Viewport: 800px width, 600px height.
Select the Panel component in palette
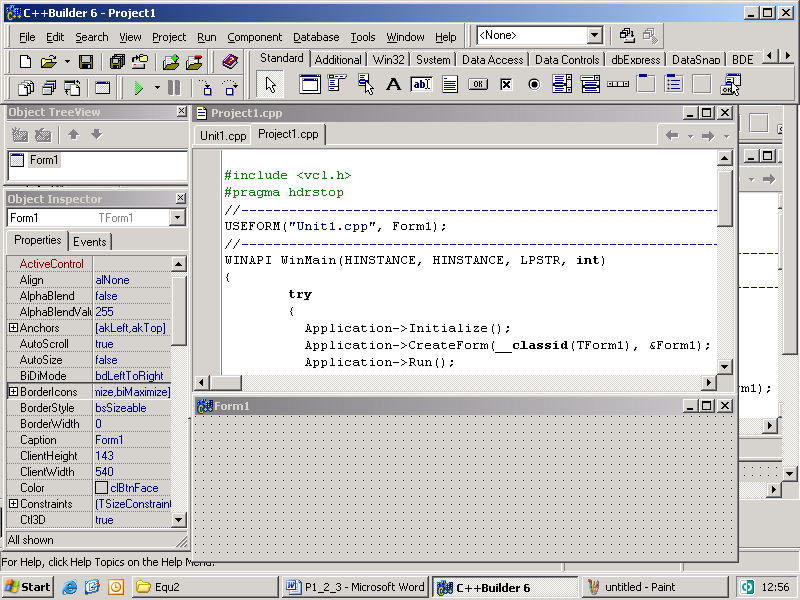point(702,84)
